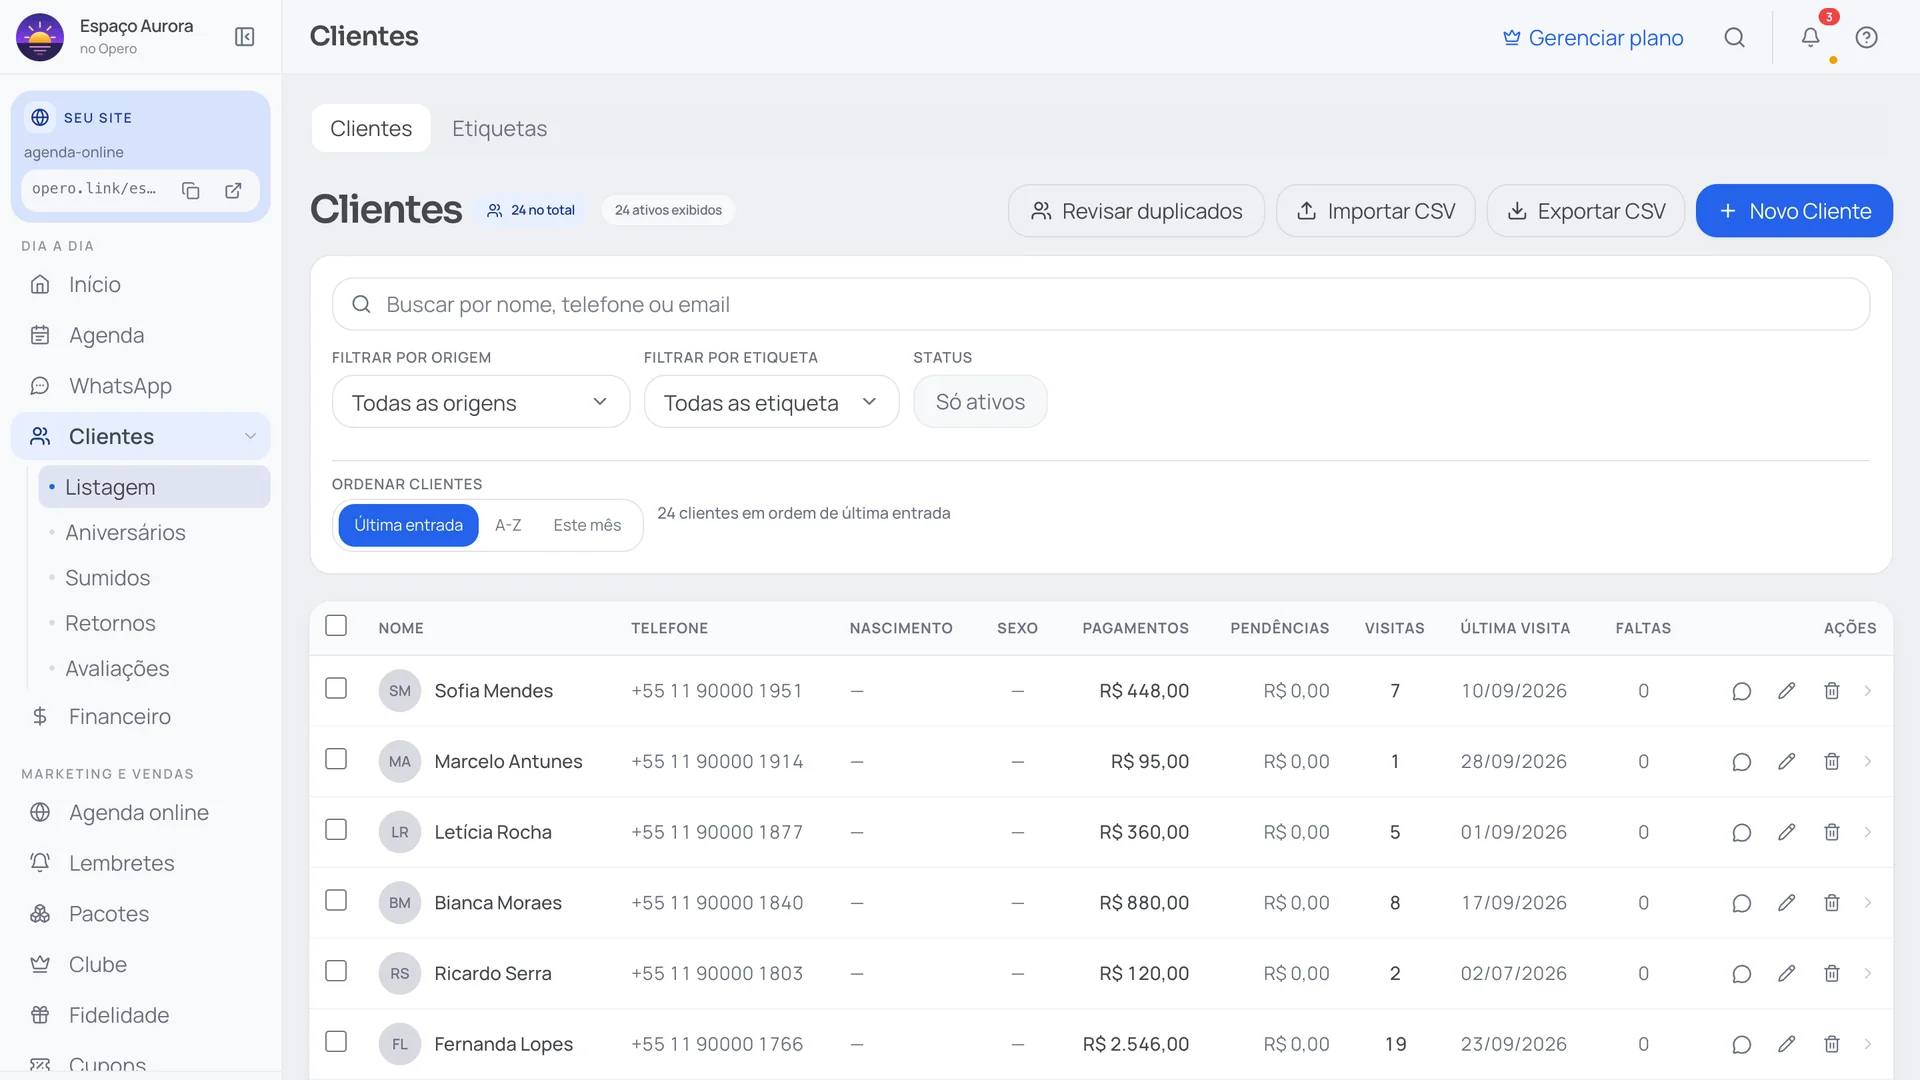Open chat for Letícia Rocha
This screenshot has height=1080, width=1920.
(x=1741, y=832)
